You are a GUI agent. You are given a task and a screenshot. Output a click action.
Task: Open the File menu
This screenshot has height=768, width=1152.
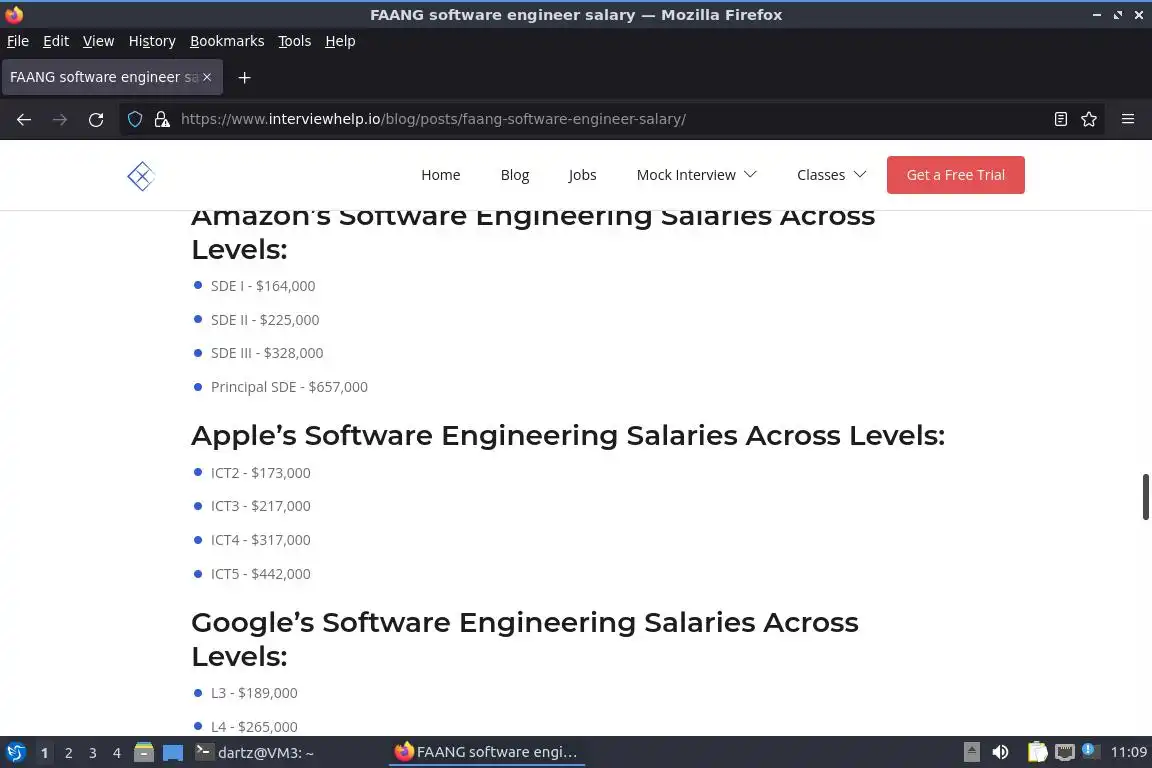18,41
